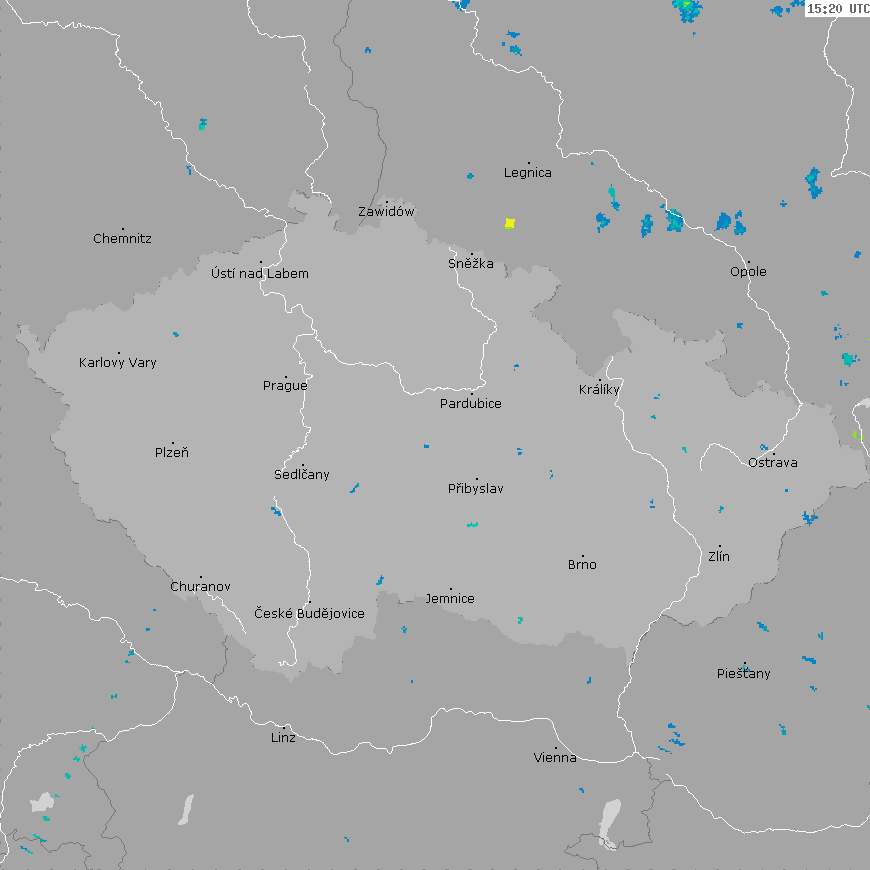Select the Karlovy Vary label
Viewport: 870px width, 870px height.
pyautogui.click(x=118, y=363)
